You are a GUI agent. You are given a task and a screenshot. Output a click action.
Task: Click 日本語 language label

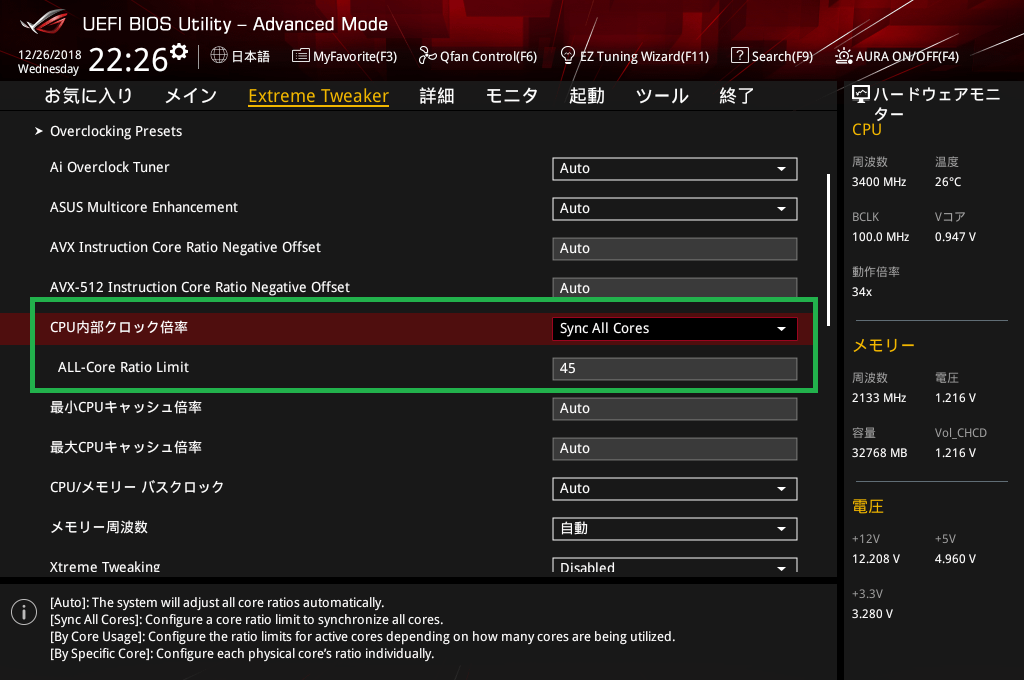pyautogui.click(x=250, y=56)
